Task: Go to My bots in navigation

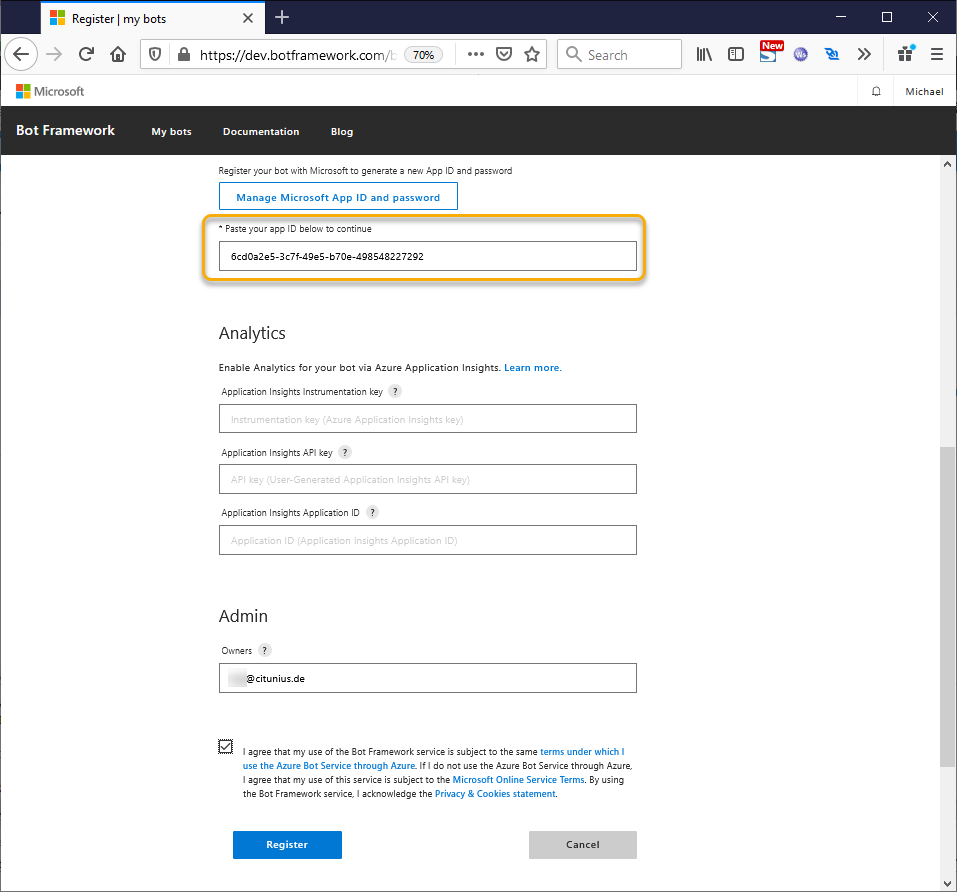Action: 172,132
